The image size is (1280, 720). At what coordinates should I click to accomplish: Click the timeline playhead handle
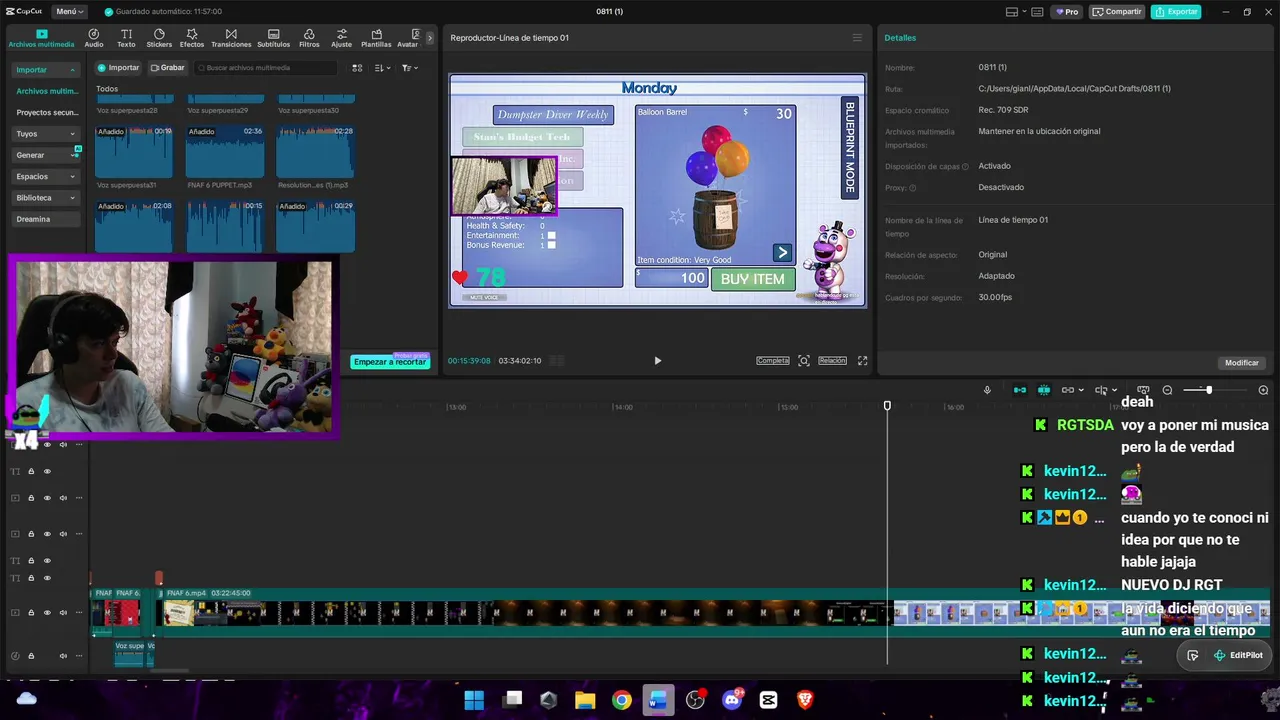coord(887,405)
